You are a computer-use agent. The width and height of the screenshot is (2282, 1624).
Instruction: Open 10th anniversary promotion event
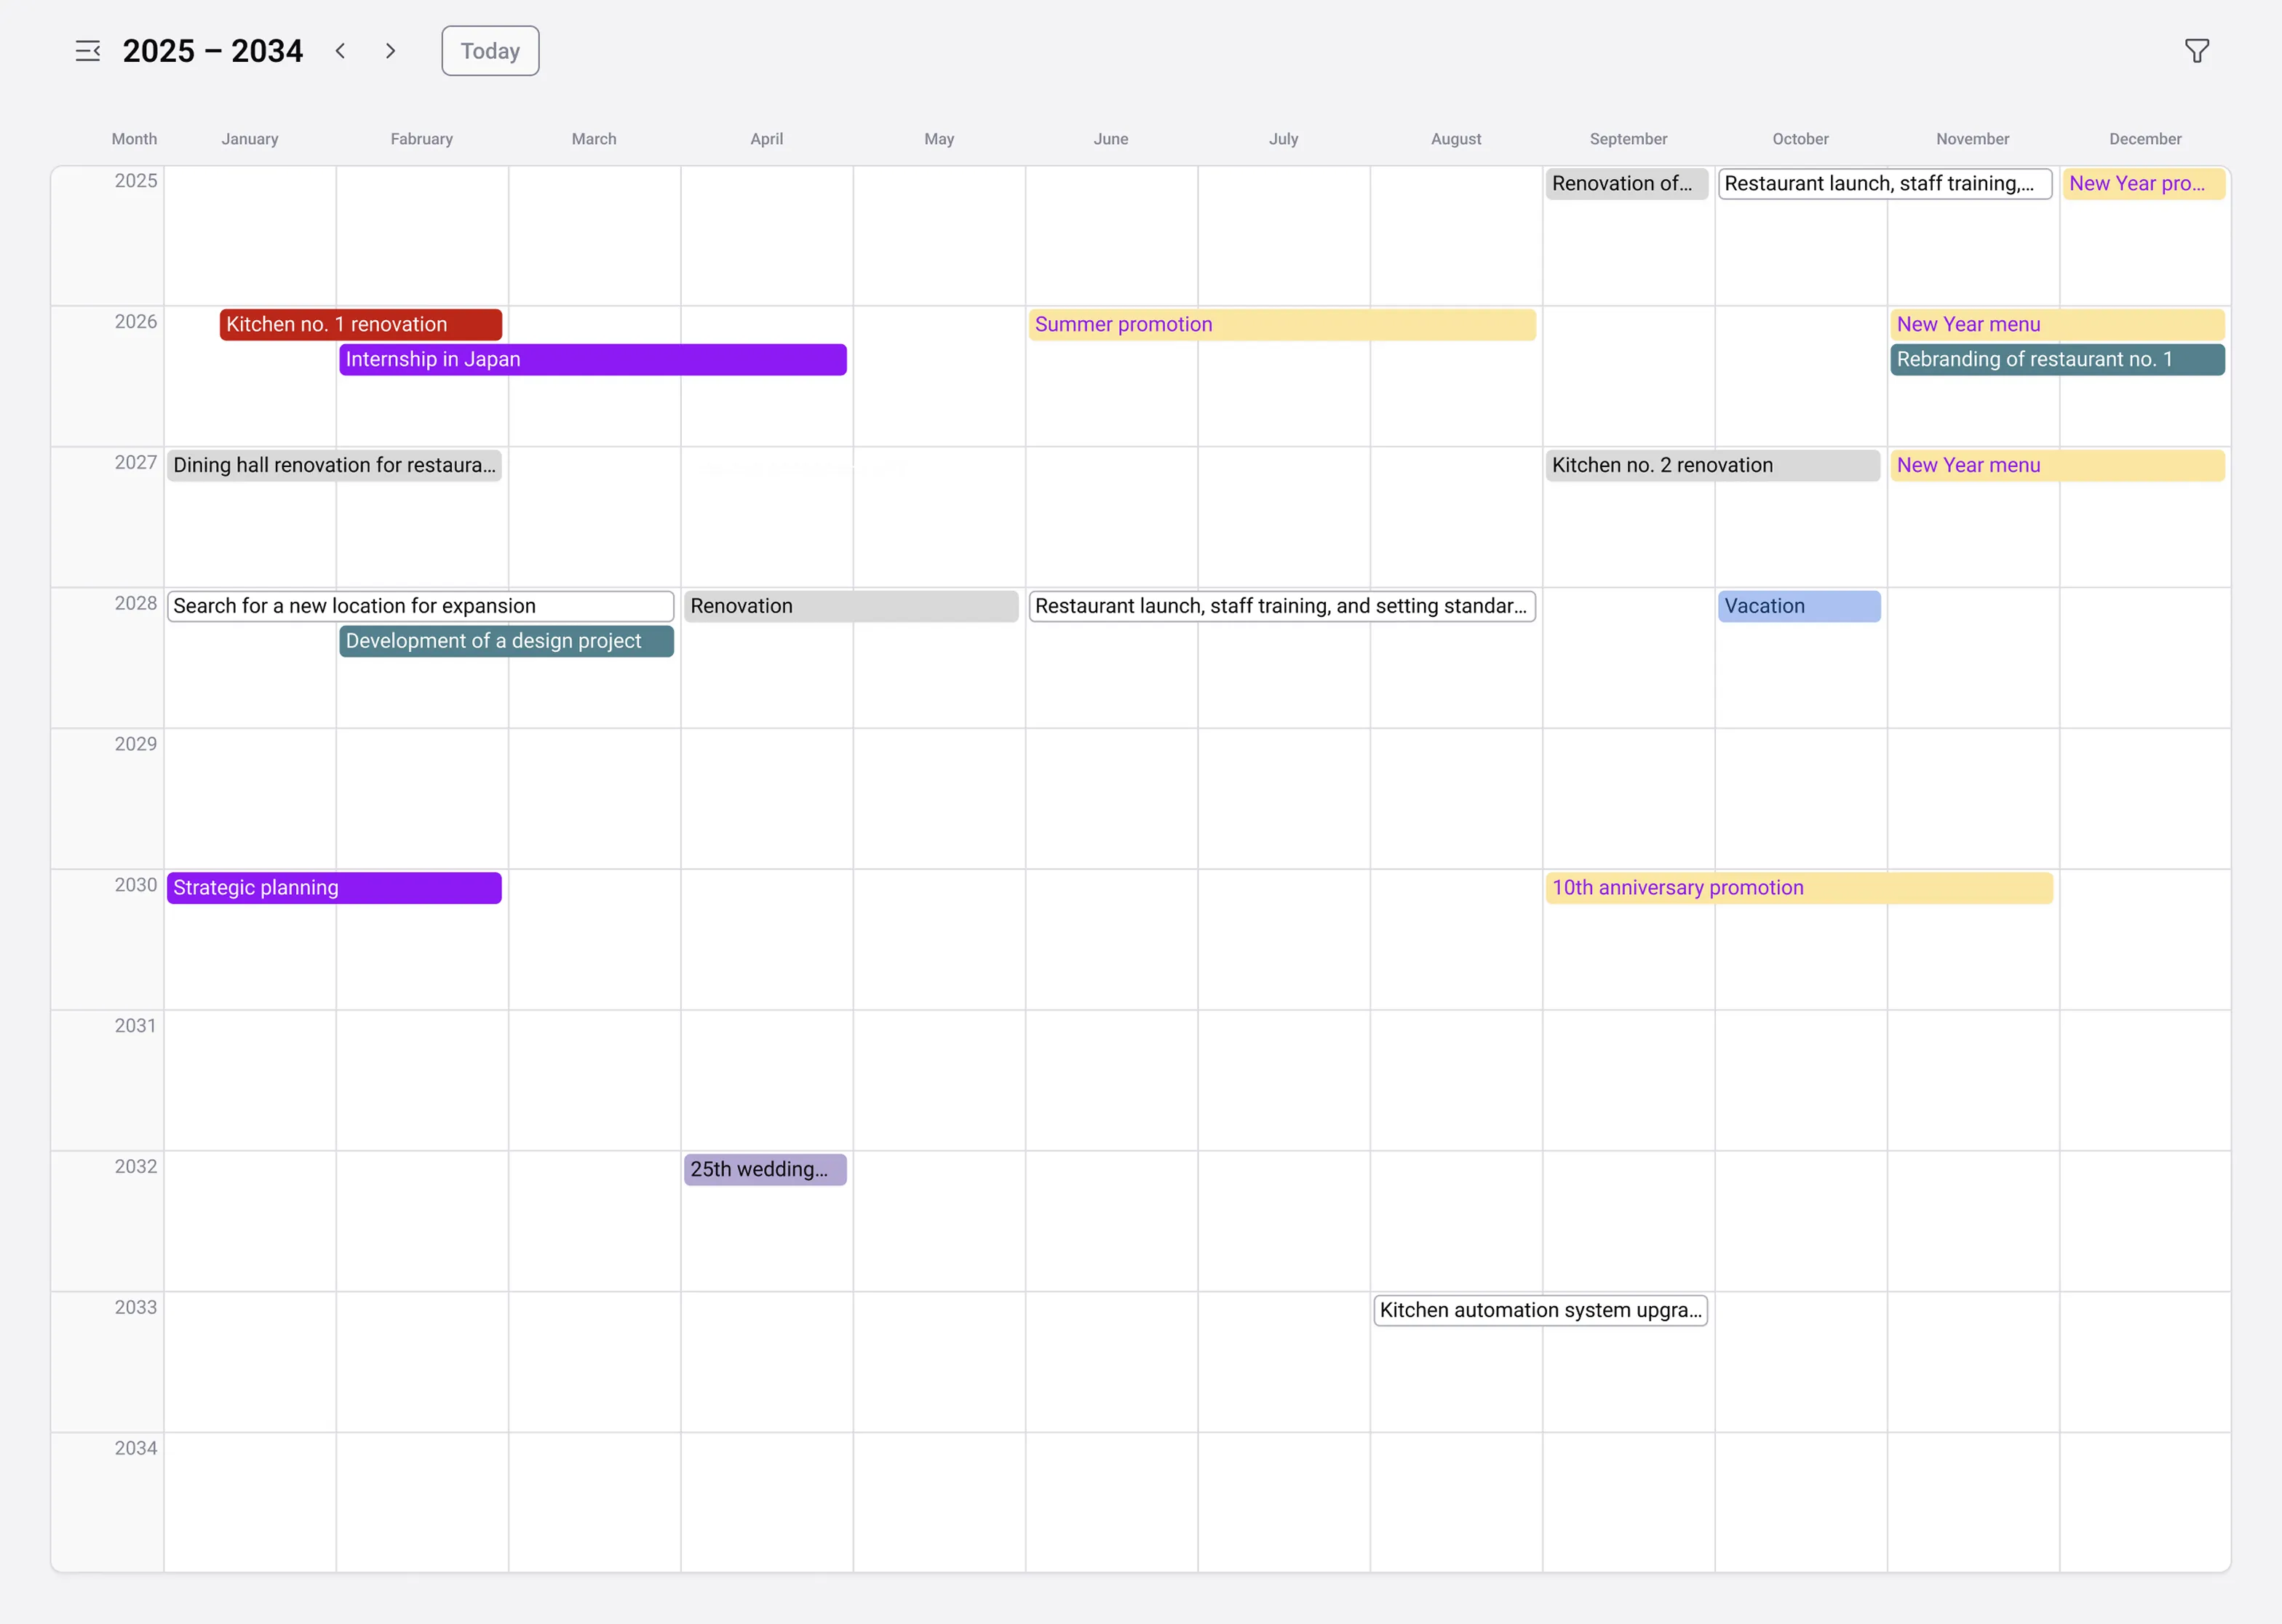(x=1798, y=888)
